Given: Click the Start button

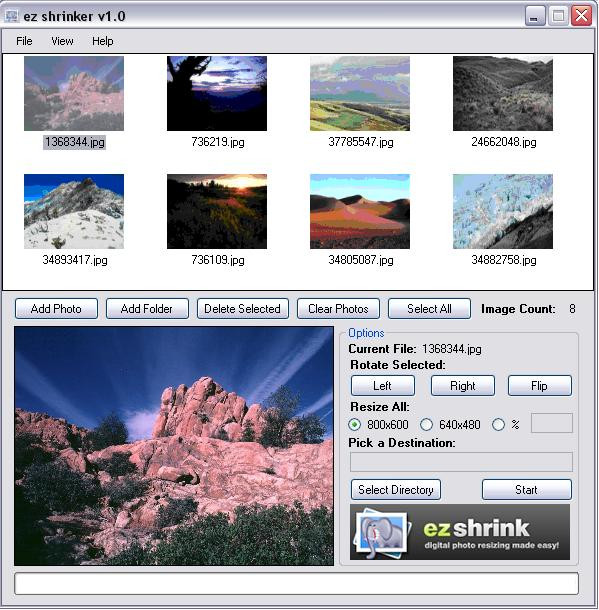Looking at the screenshot, I should [x=527, y=489].
